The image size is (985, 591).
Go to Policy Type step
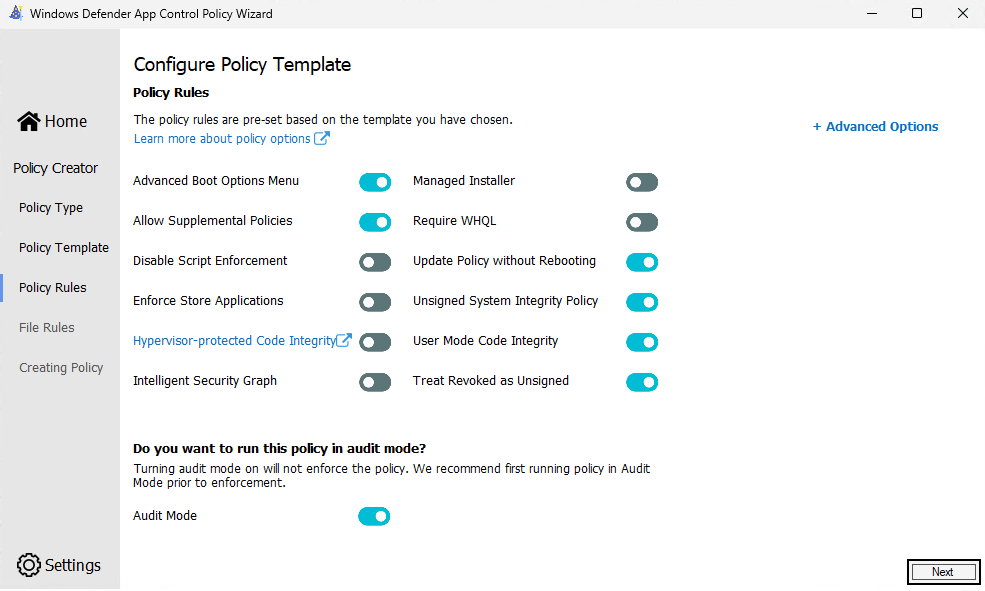click(x=51, y=208)
